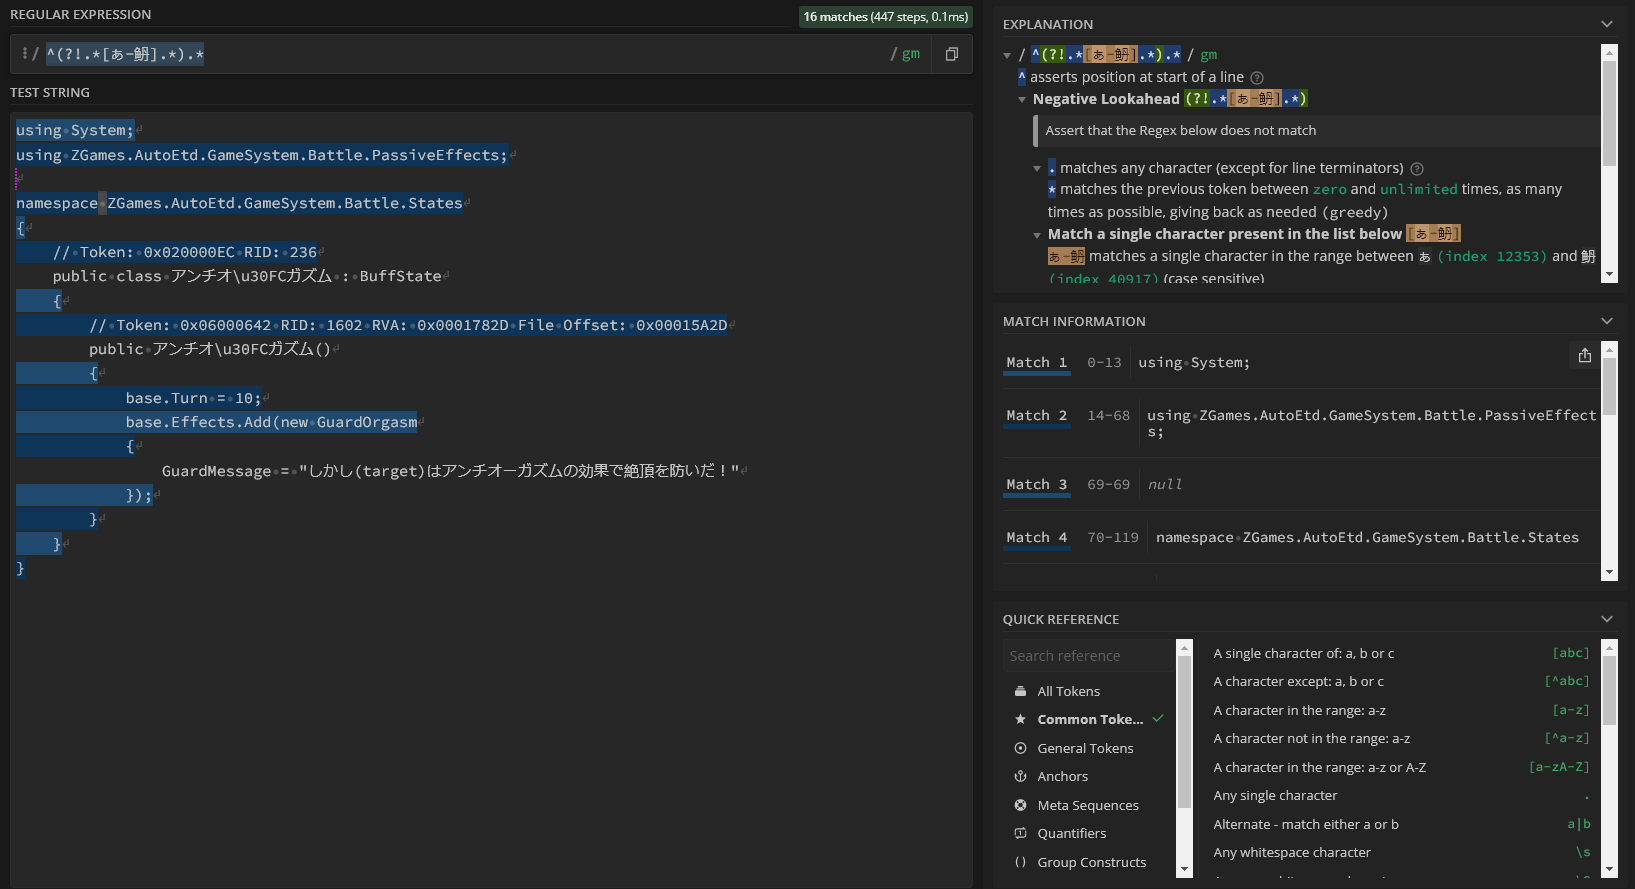Click the Match Information scrollbar down arrow
1635x889 pixels.
coord(1609,572)
